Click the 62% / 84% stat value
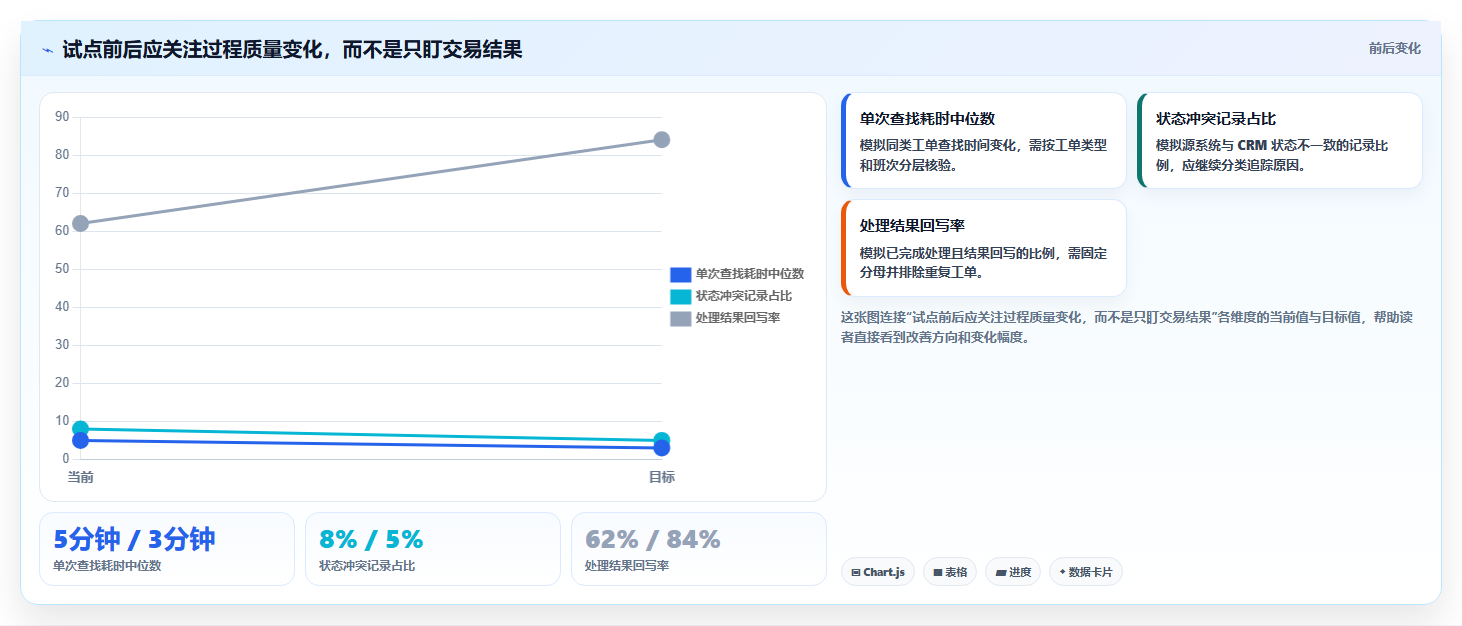 pos(653,540)
